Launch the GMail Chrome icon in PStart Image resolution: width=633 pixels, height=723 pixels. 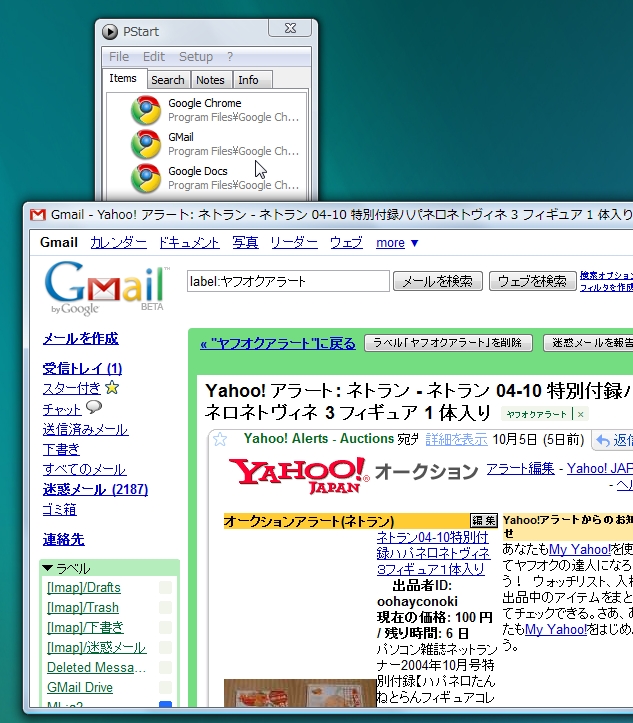click(x=146, y=144)
